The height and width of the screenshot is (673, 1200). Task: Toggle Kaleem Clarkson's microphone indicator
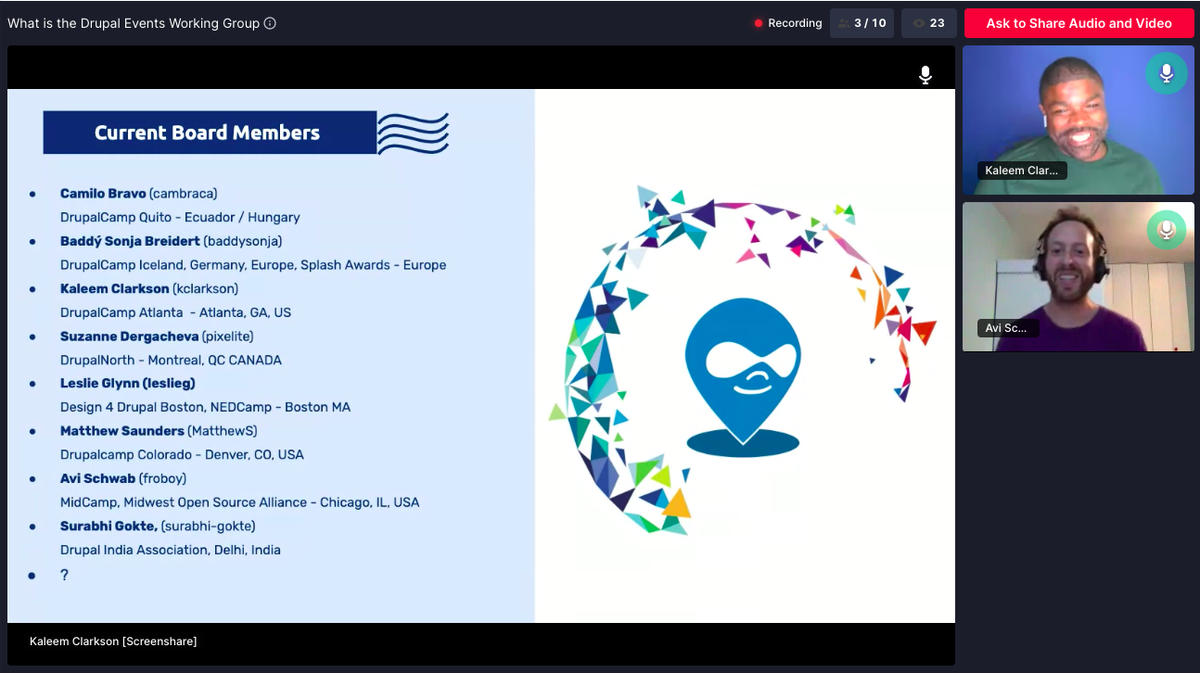[x=1166, y=73]
